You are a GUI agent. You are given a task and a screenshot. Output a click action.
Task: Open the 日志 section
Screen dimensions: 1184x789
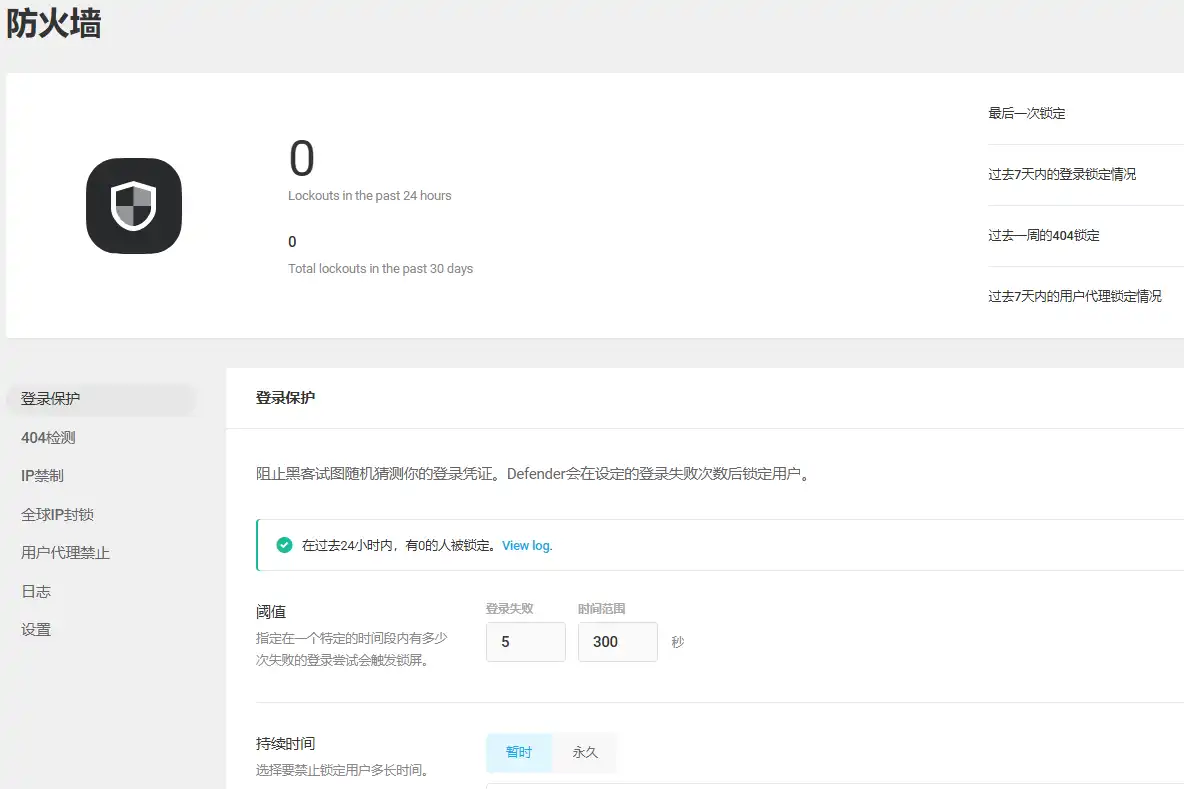[35, 591]
